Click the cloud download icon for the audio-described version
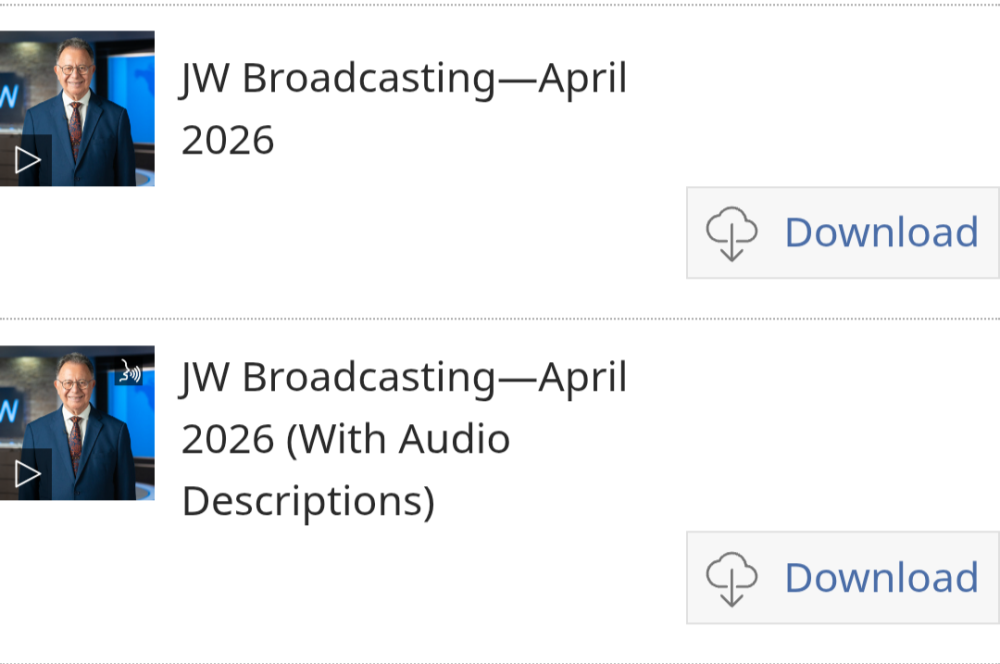1000x664 pixels. pyautogui.click(x=733, y=577)
